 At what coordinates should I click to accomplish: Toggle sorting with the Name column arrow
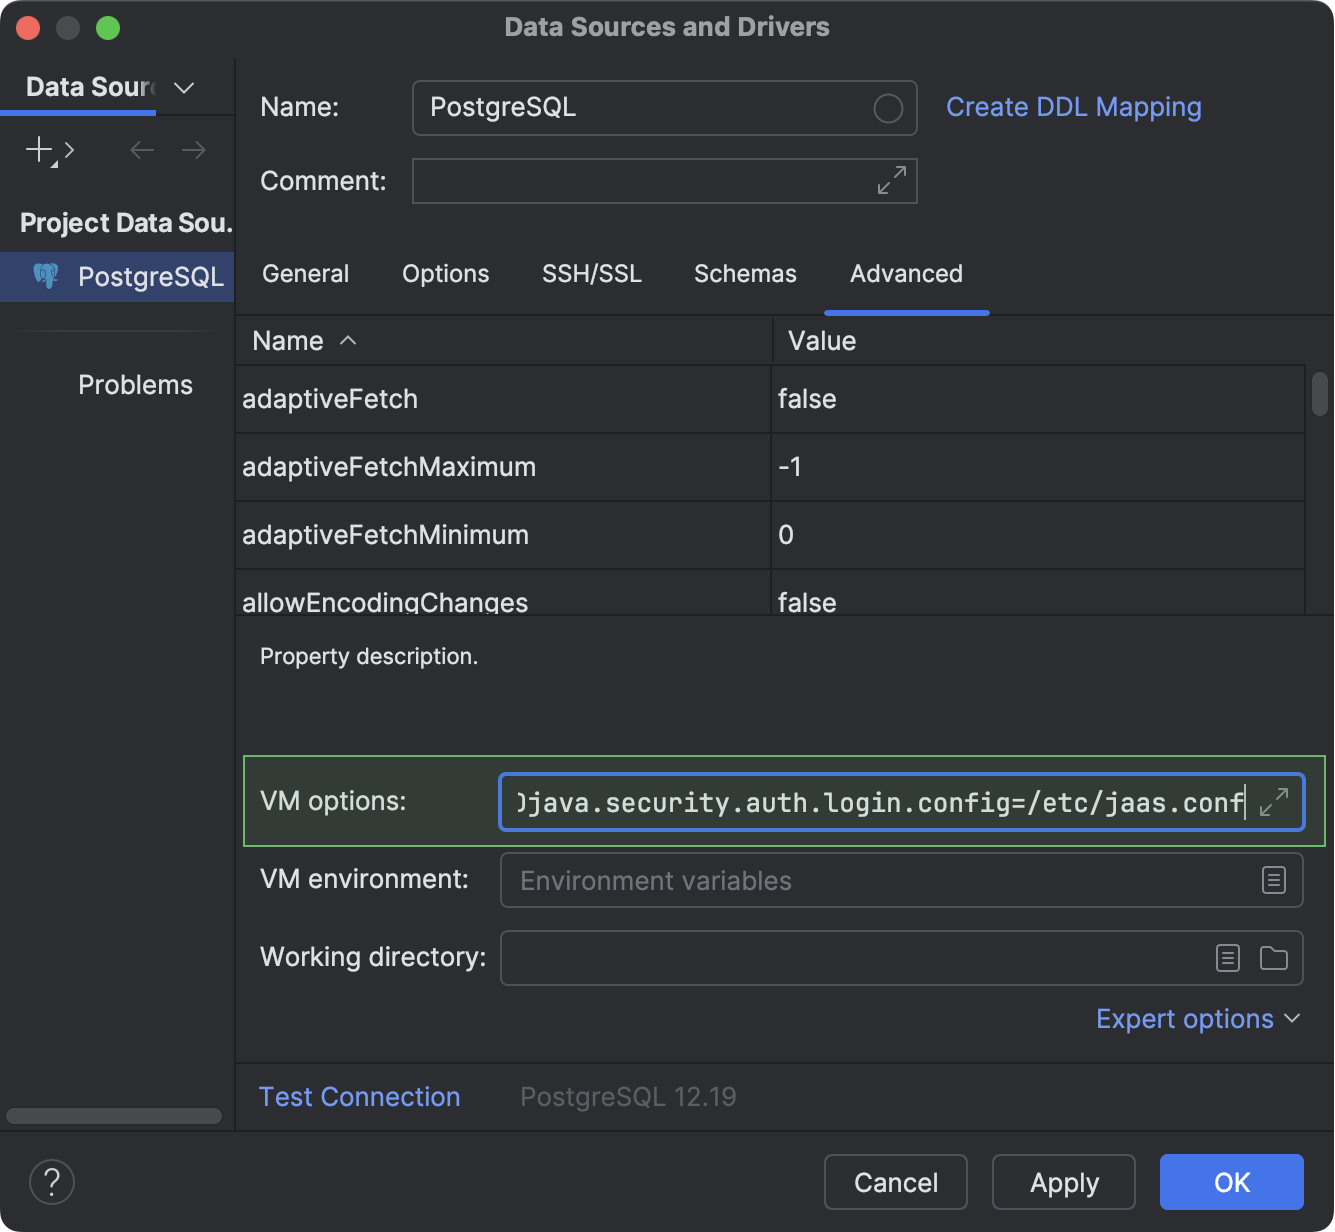(x=347, y=341)
